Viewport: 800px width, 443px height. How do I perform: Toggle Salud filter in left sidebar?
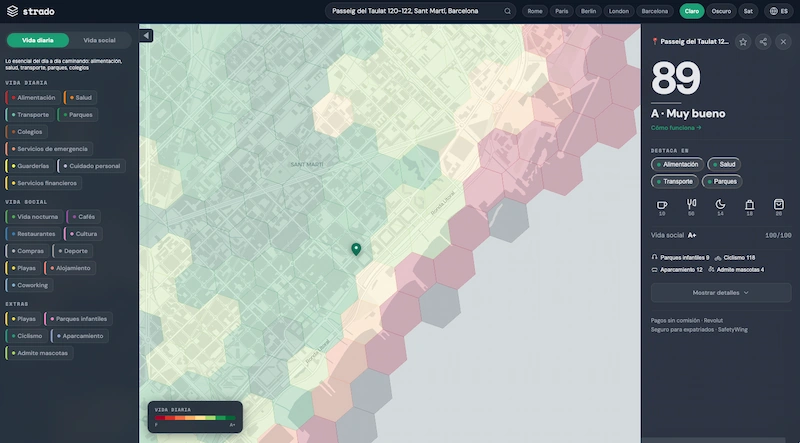click(x=80, y=97)
